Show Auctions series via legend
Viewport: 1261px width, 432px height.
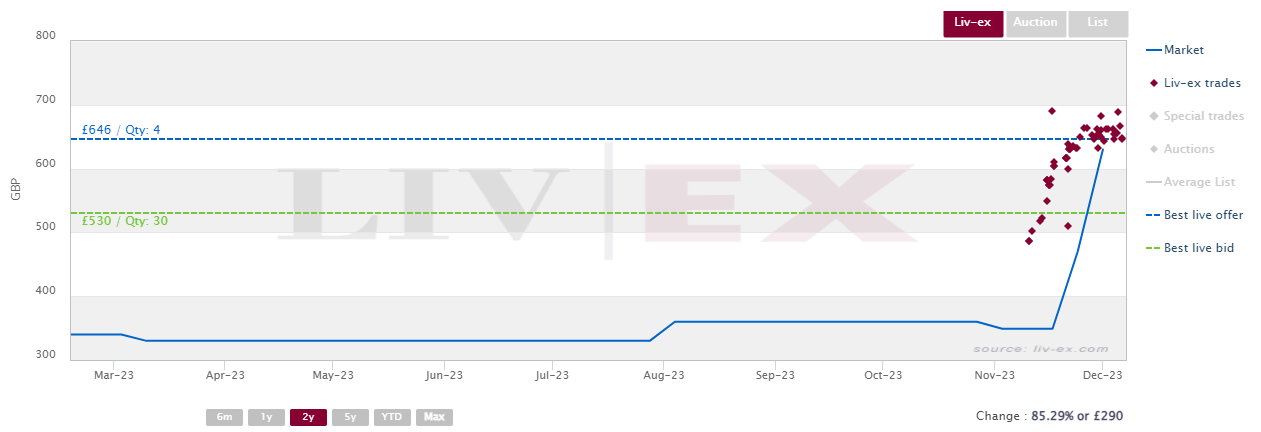(1180, 149)
